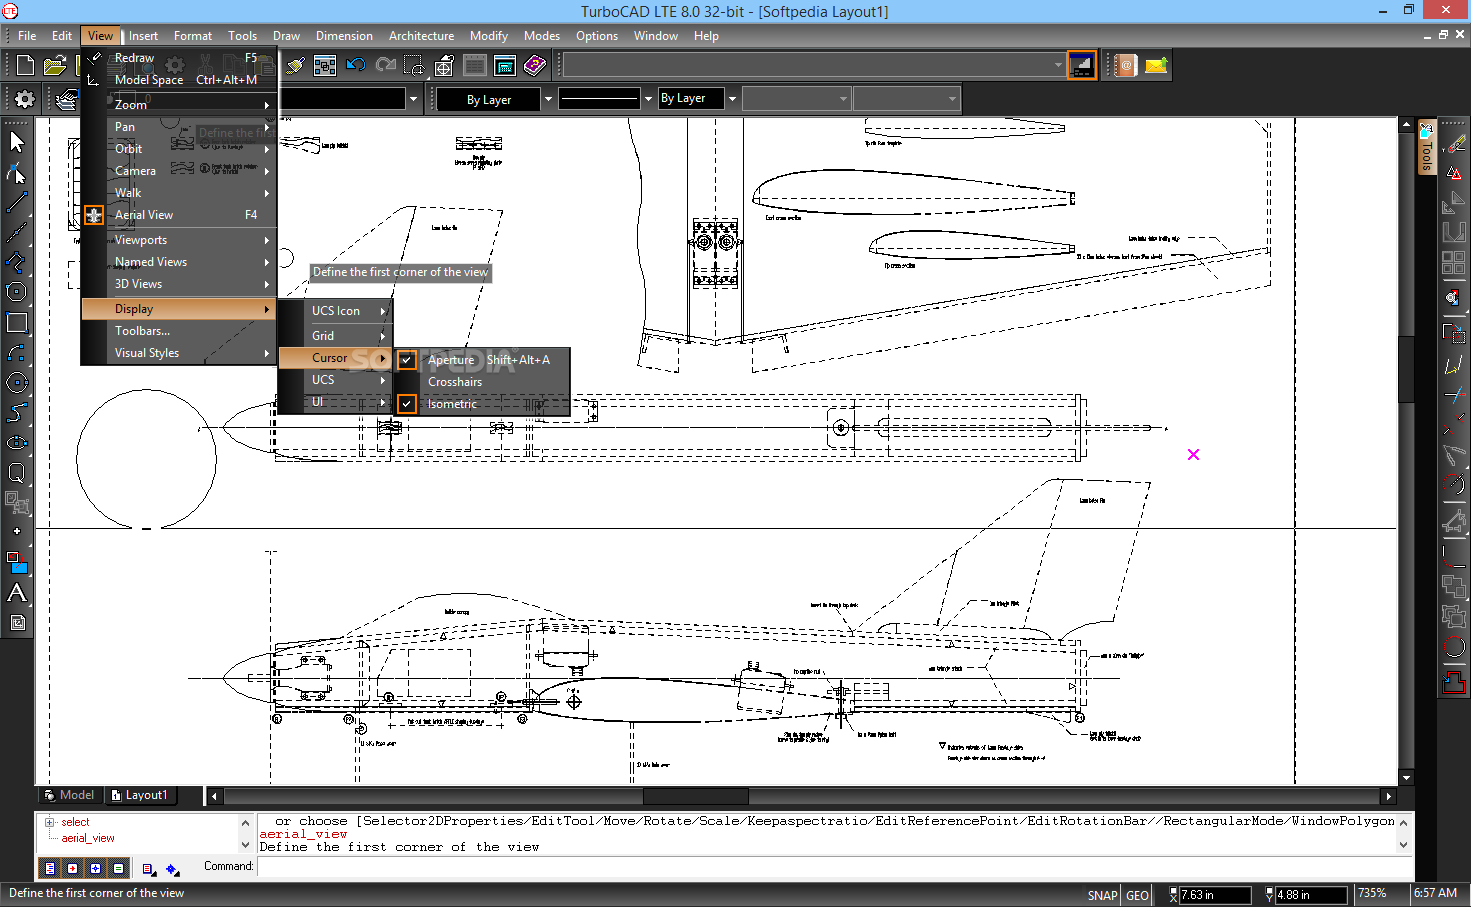Open the long empty toolbar combo box
Viewport: 1471px width, 907px height.
(x=813, y=66)
